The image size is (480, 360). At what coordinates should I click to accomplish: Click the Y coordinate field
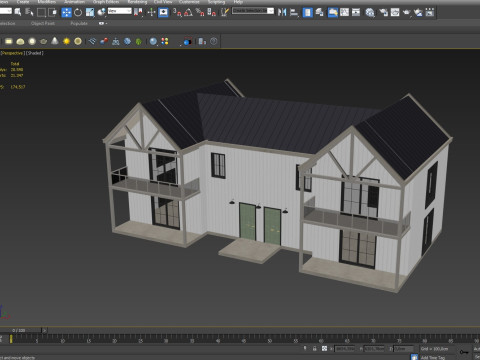[x=374, y=349]
